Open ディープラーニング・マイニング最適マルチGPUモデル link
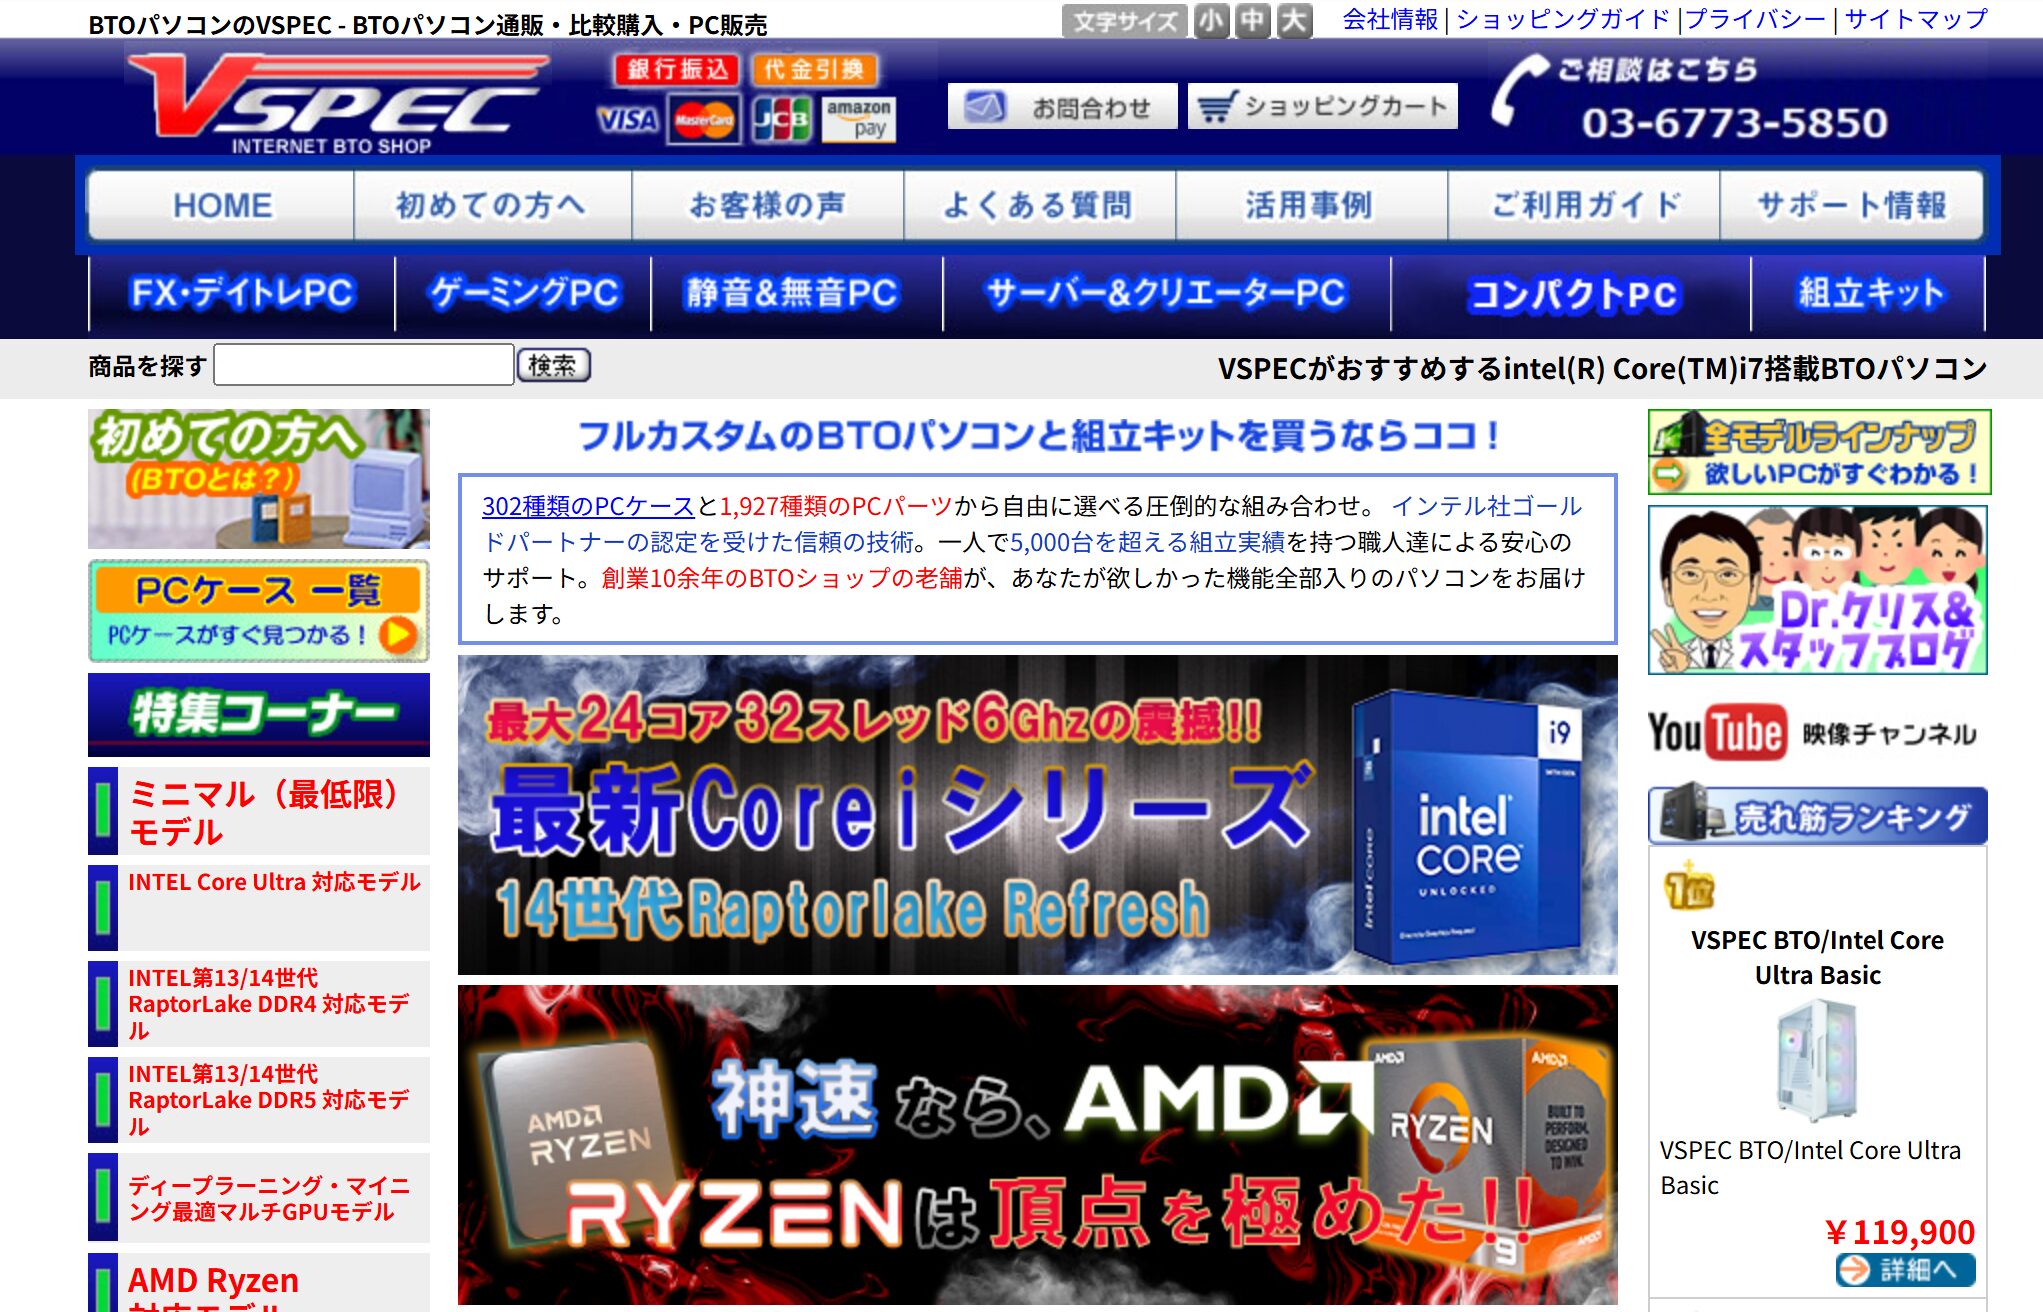2043x1312 pixels. pyautogui.click(x=268, y=1198)
